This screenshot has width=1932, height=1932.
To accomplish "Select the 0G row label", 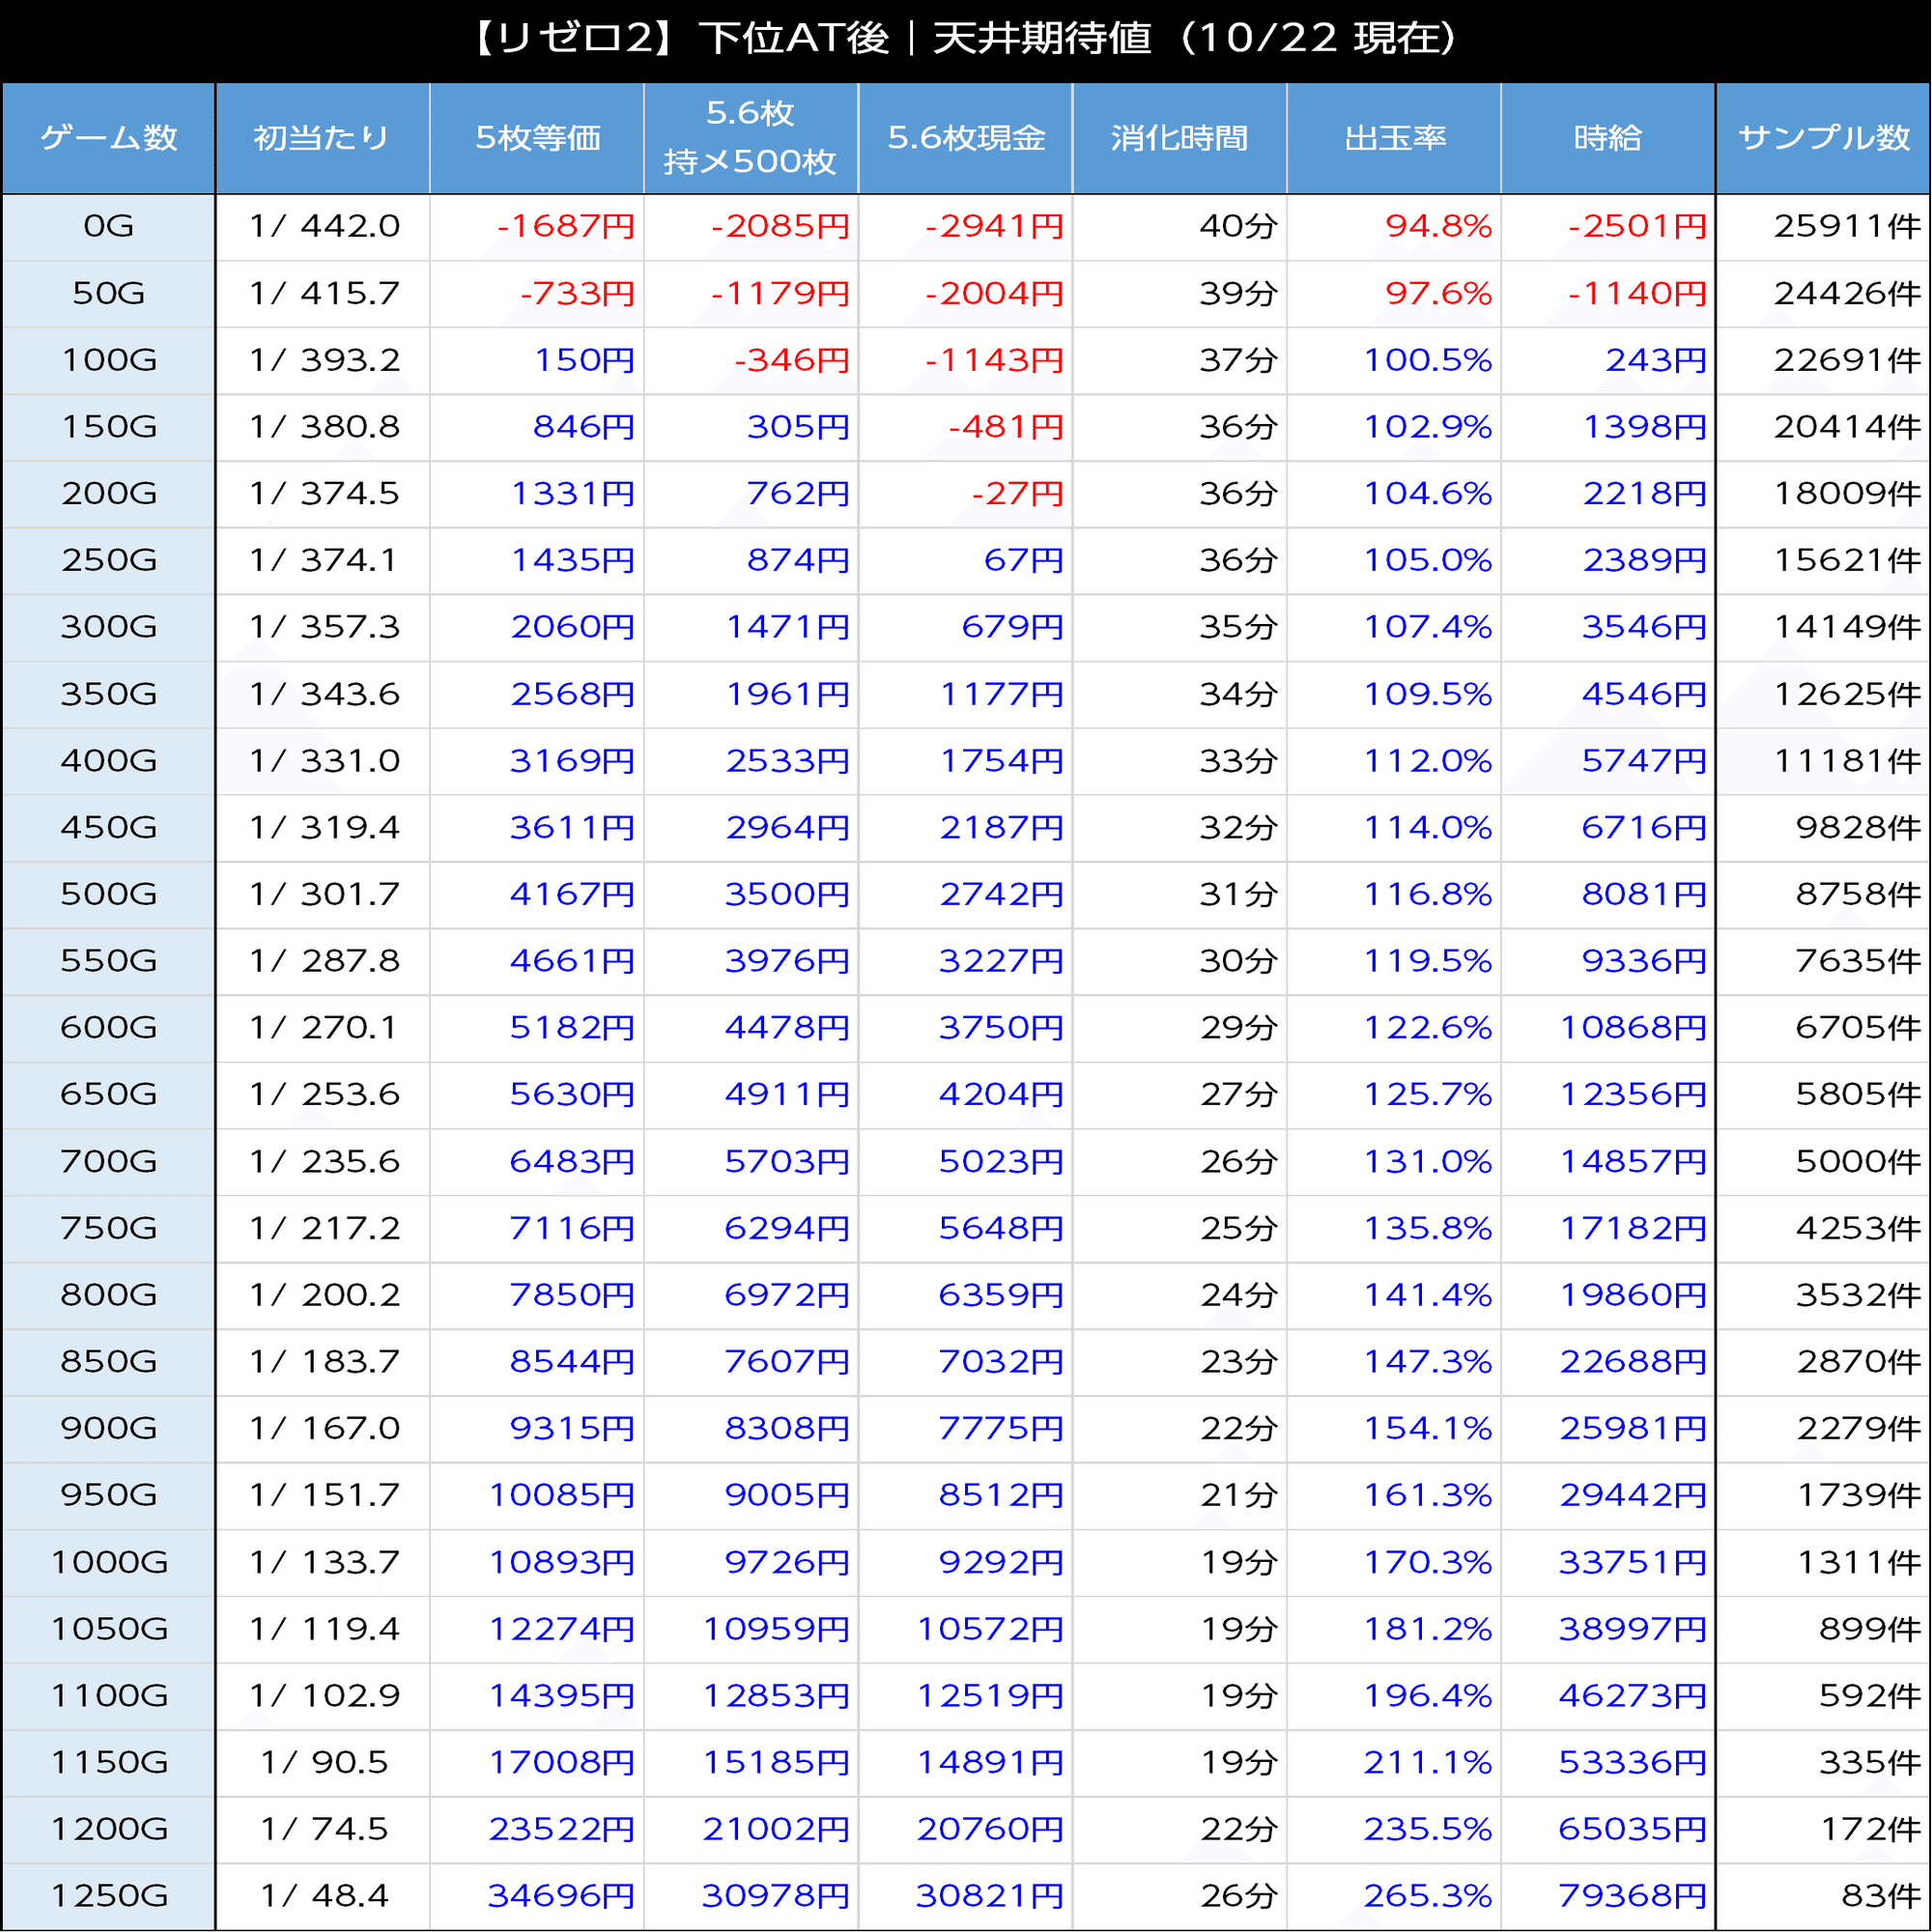I will click(108, 226).
